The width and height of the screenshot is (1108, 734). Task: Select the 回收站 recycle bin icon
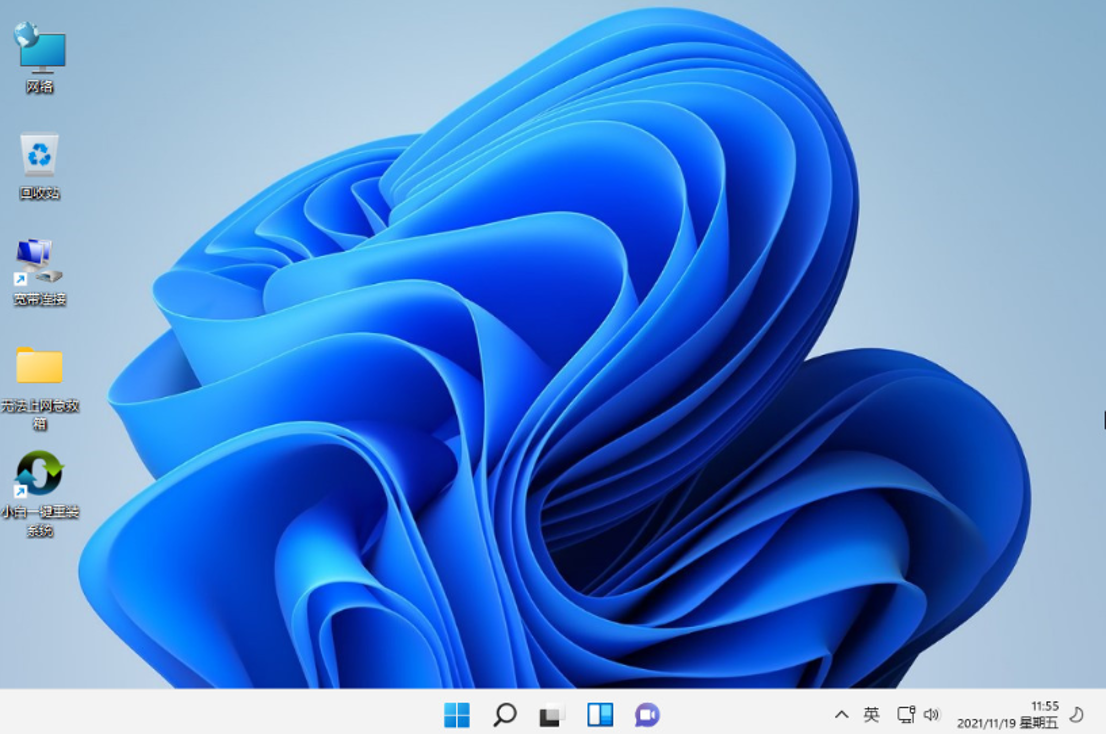pos(40,165)
